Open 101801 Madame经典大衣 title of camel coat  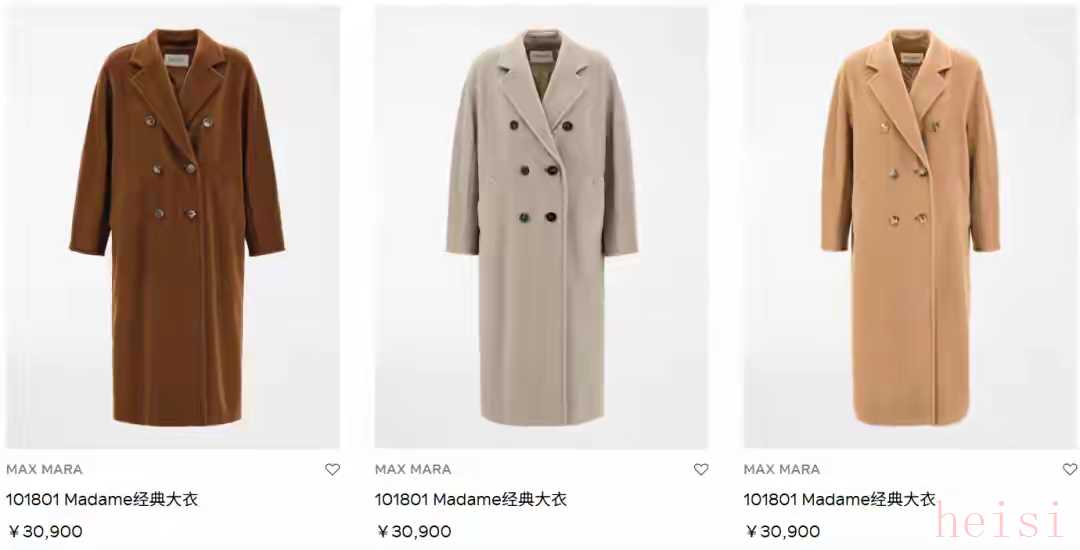pyautogui.click(x=840, y=500)
